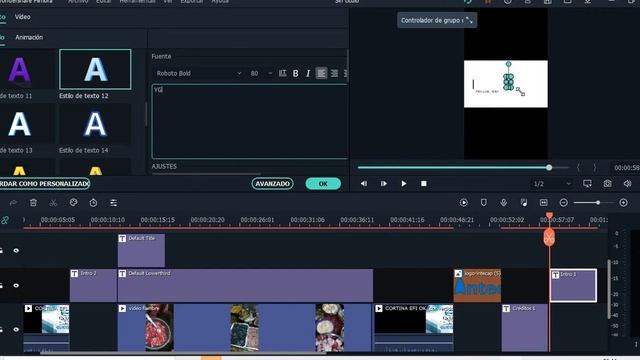Image resolution: width=640 pixels, height=360 pixels.
Task: Open the font size 80 dropdown
Action: point(261,73)
